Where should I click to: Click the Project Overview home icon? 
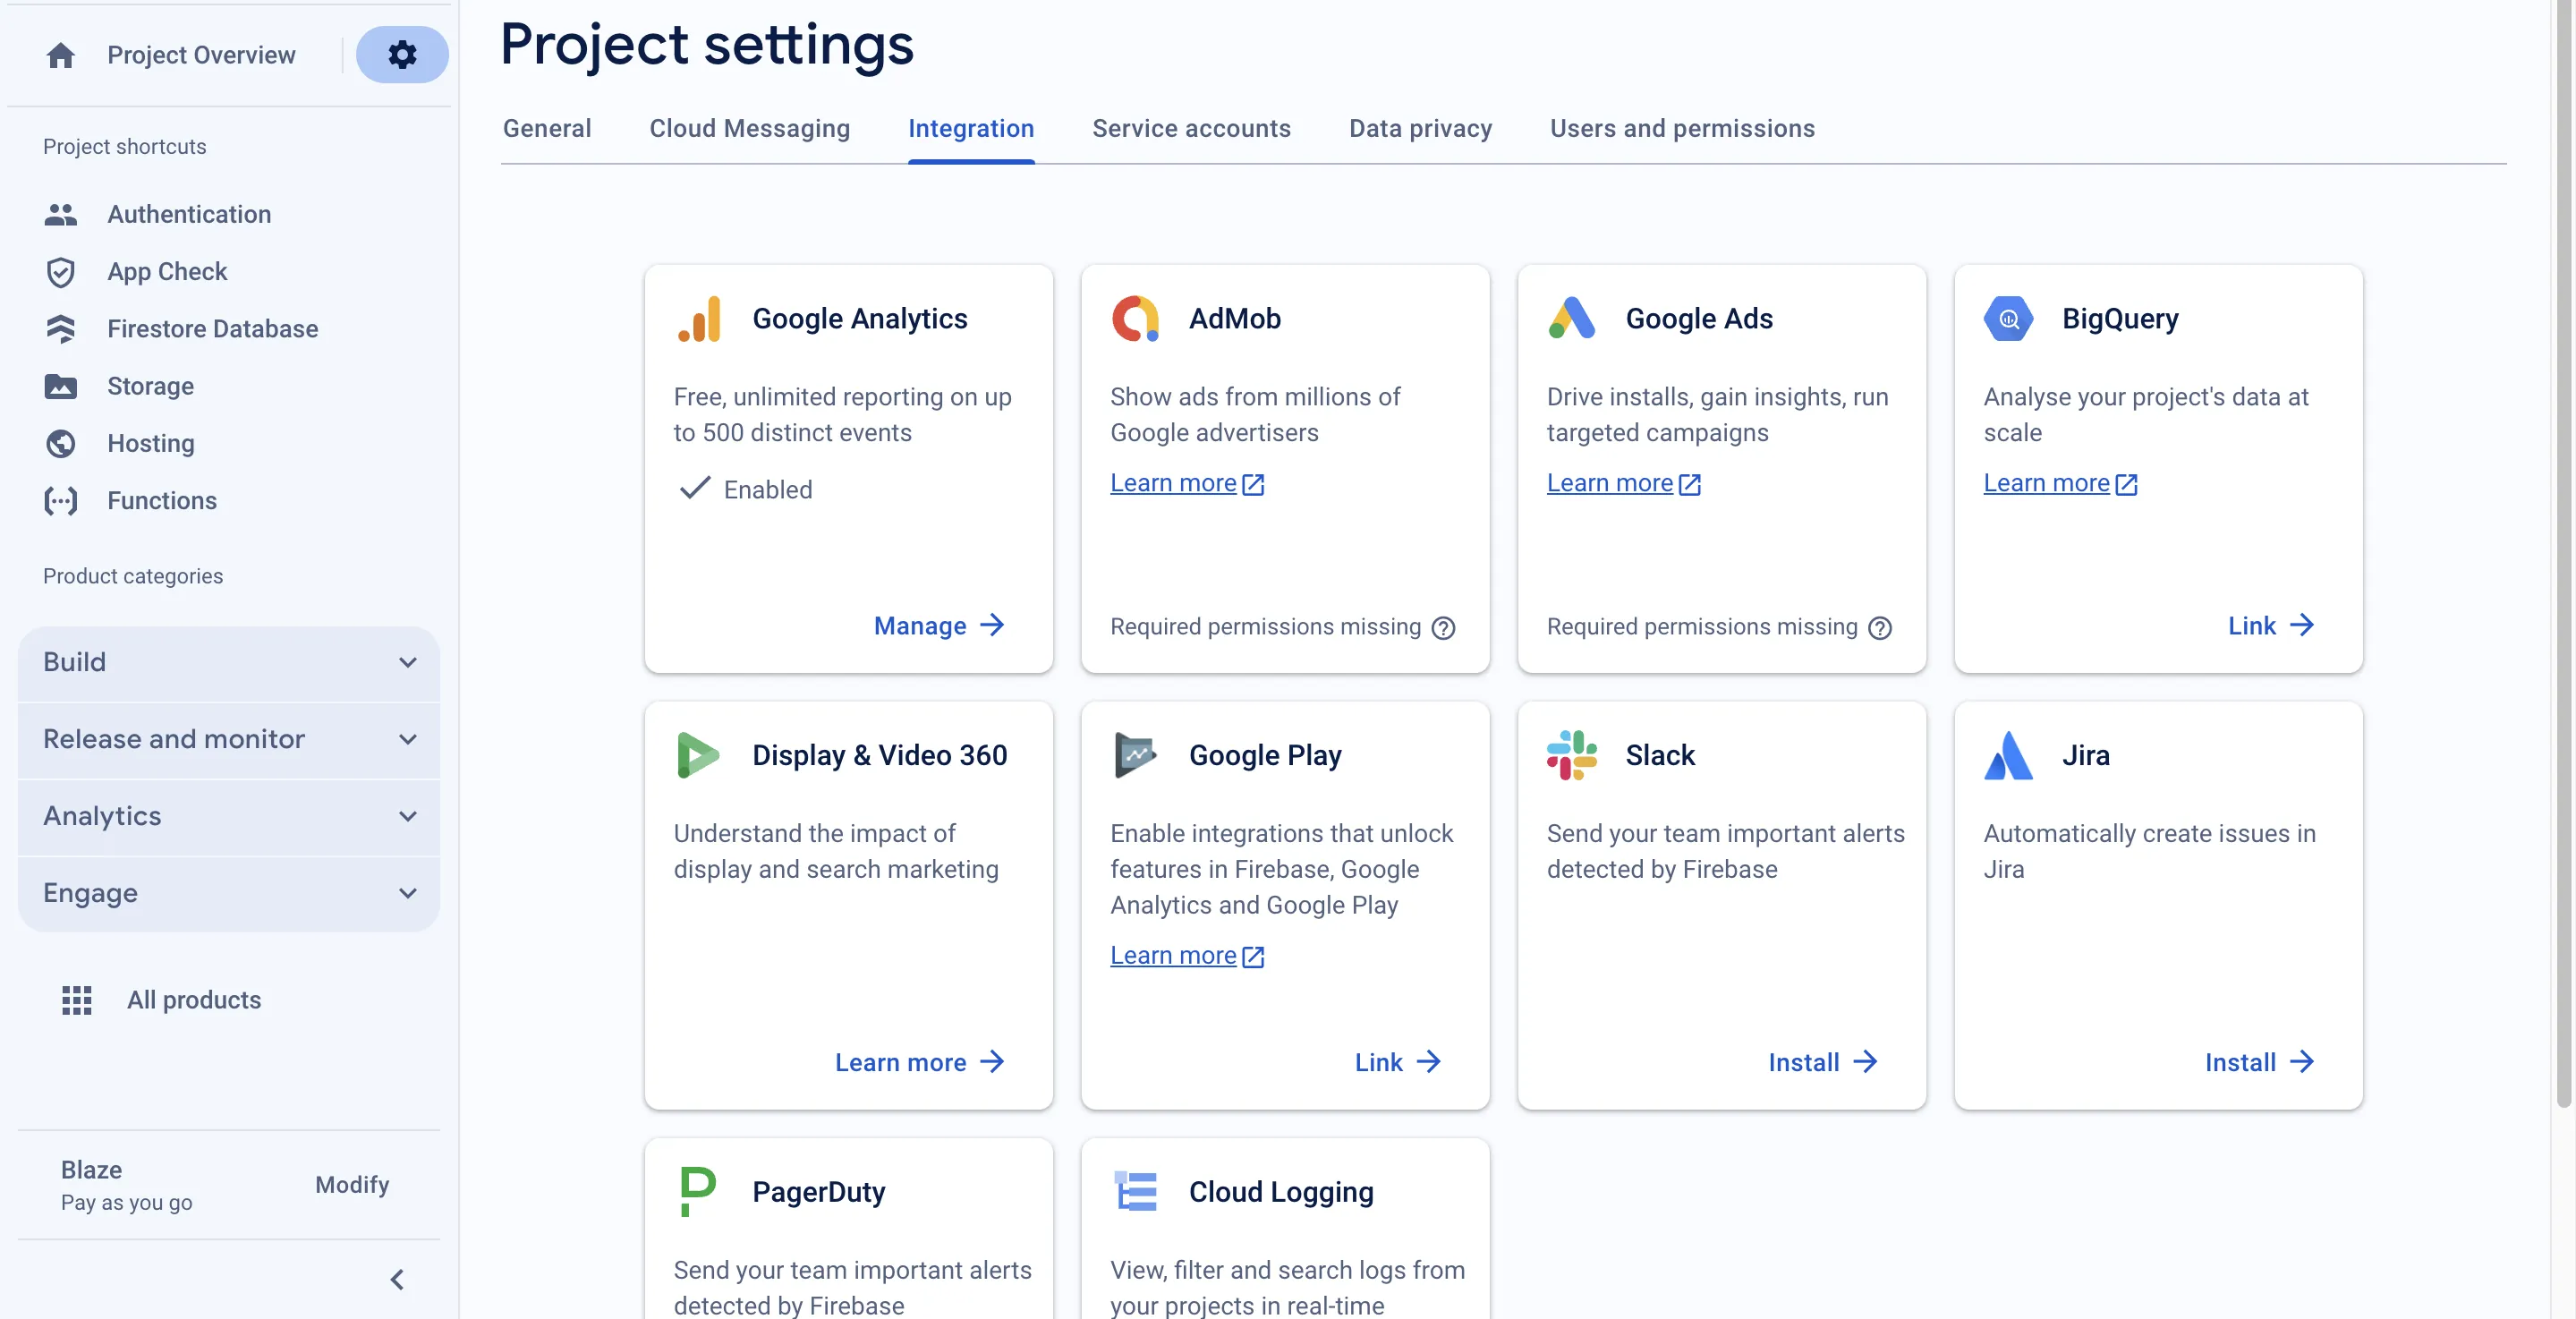(61, 55)
